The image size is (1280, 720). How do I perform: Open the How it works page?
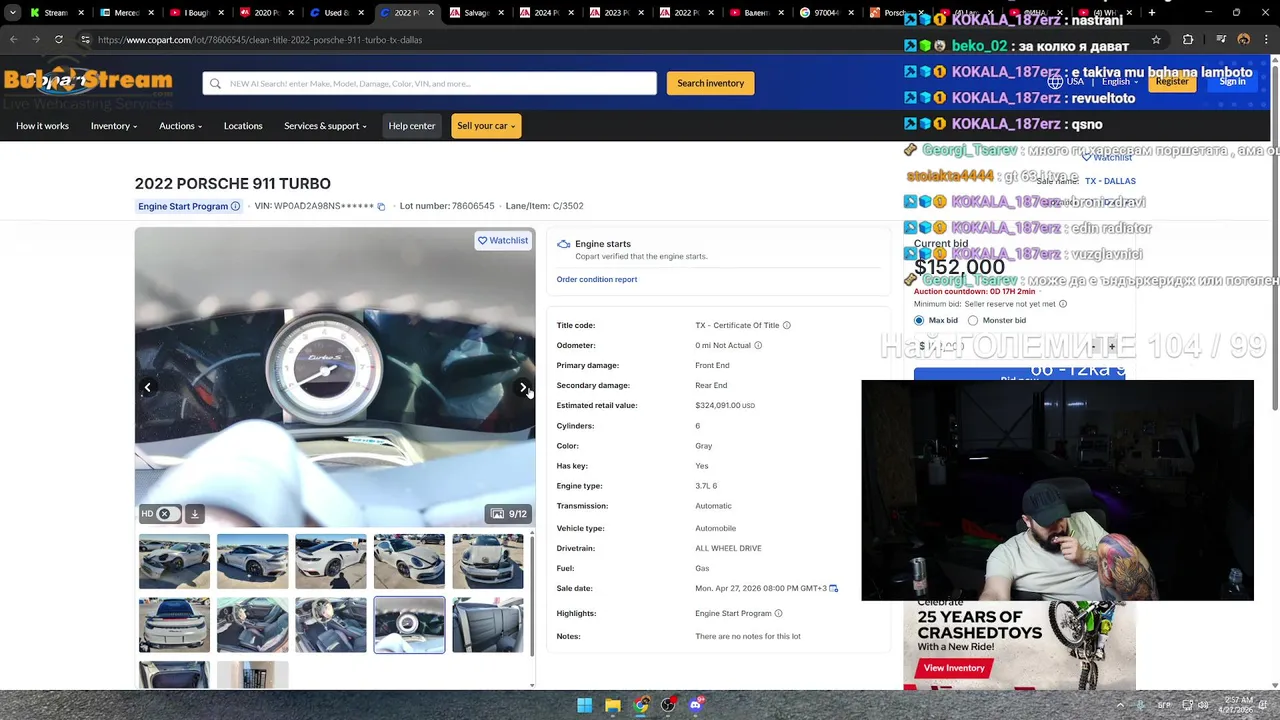coord(42,126)
